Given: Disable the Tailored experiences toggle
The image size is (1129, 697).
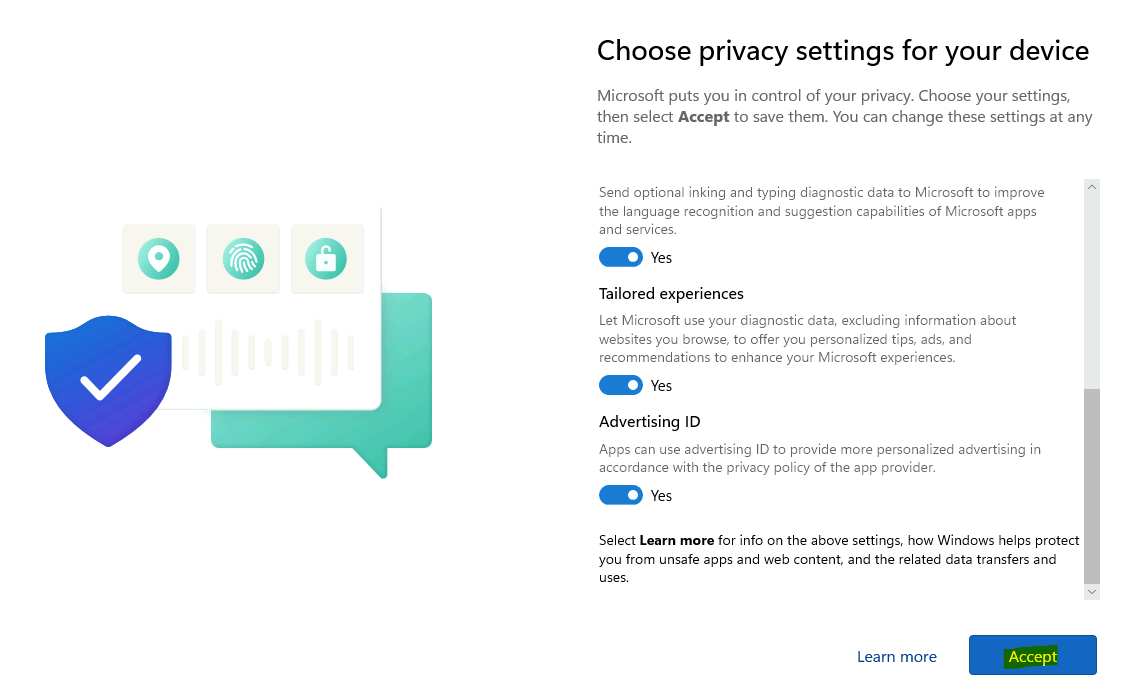Looking at the screenshot, I should 621,385.
